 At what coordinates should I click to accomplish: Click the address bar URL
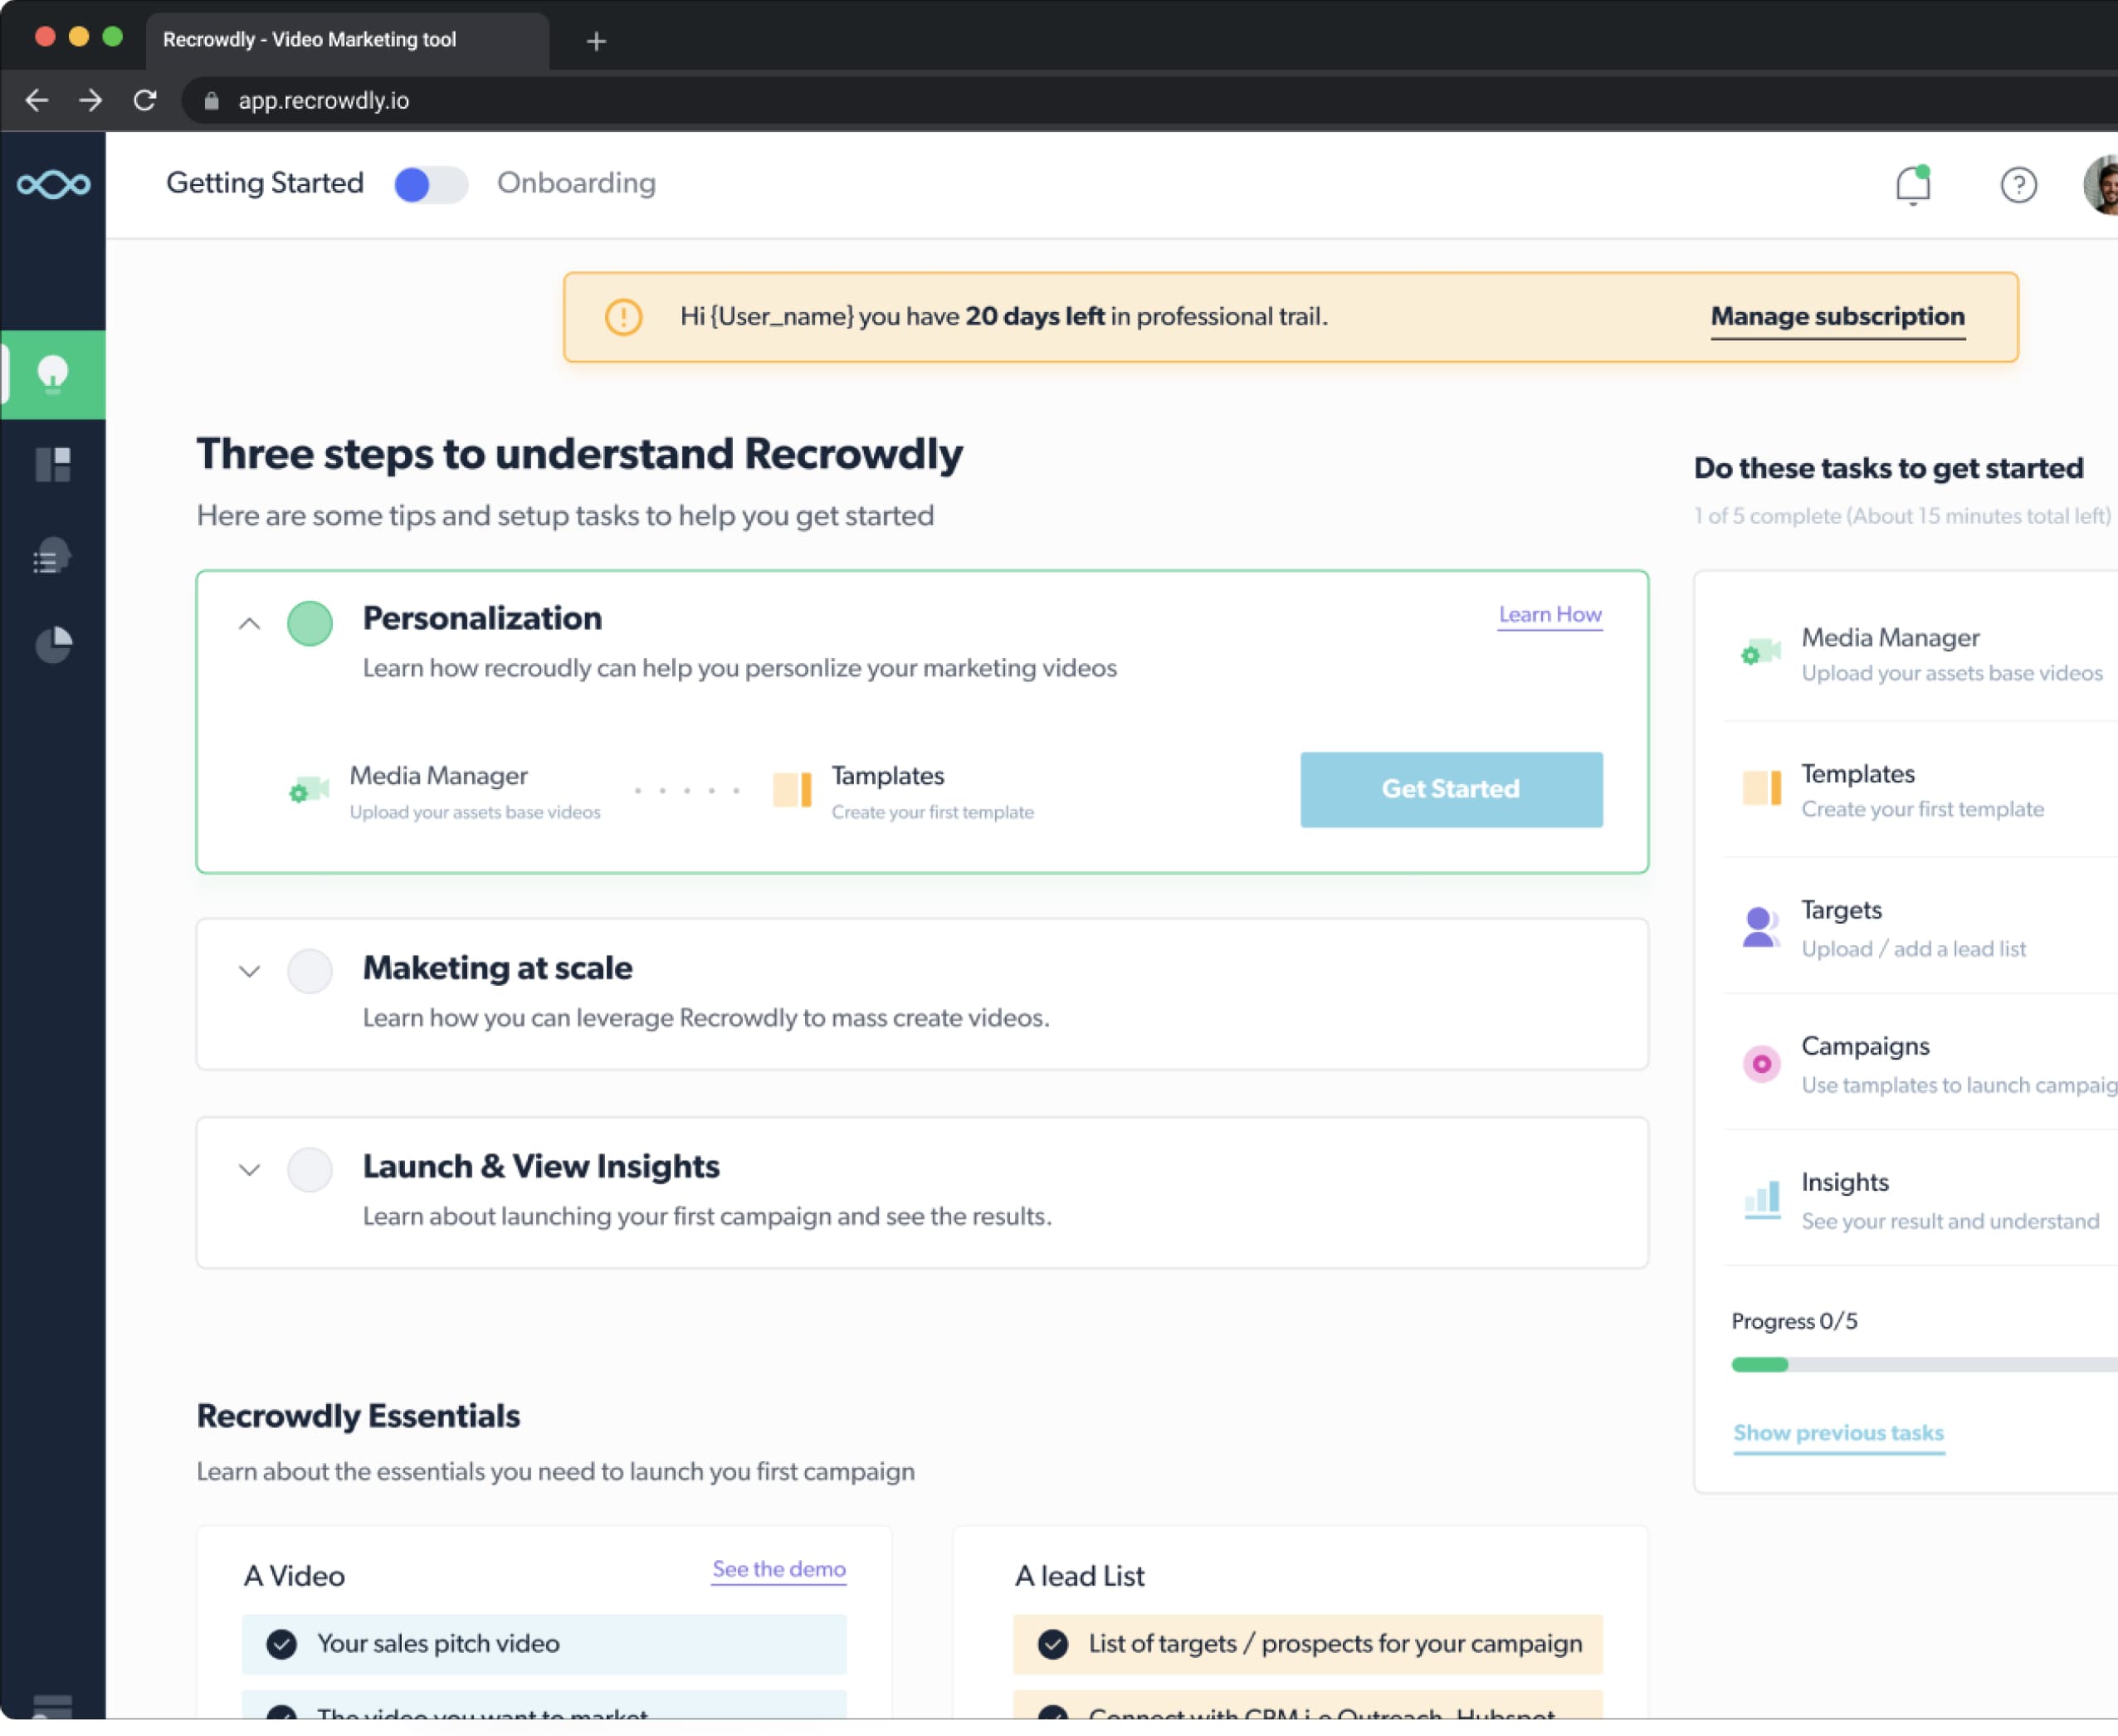click(323, 101)
